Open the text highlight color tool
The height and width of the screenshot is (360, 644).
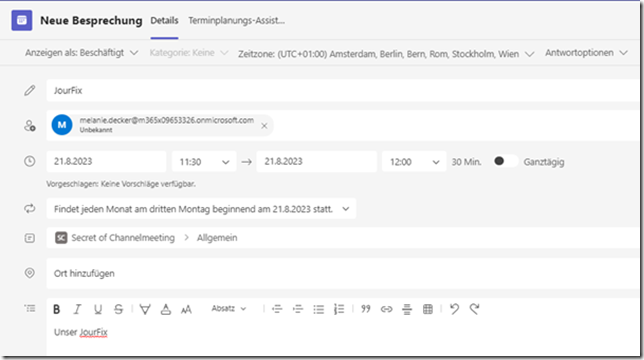pos(145,309)
